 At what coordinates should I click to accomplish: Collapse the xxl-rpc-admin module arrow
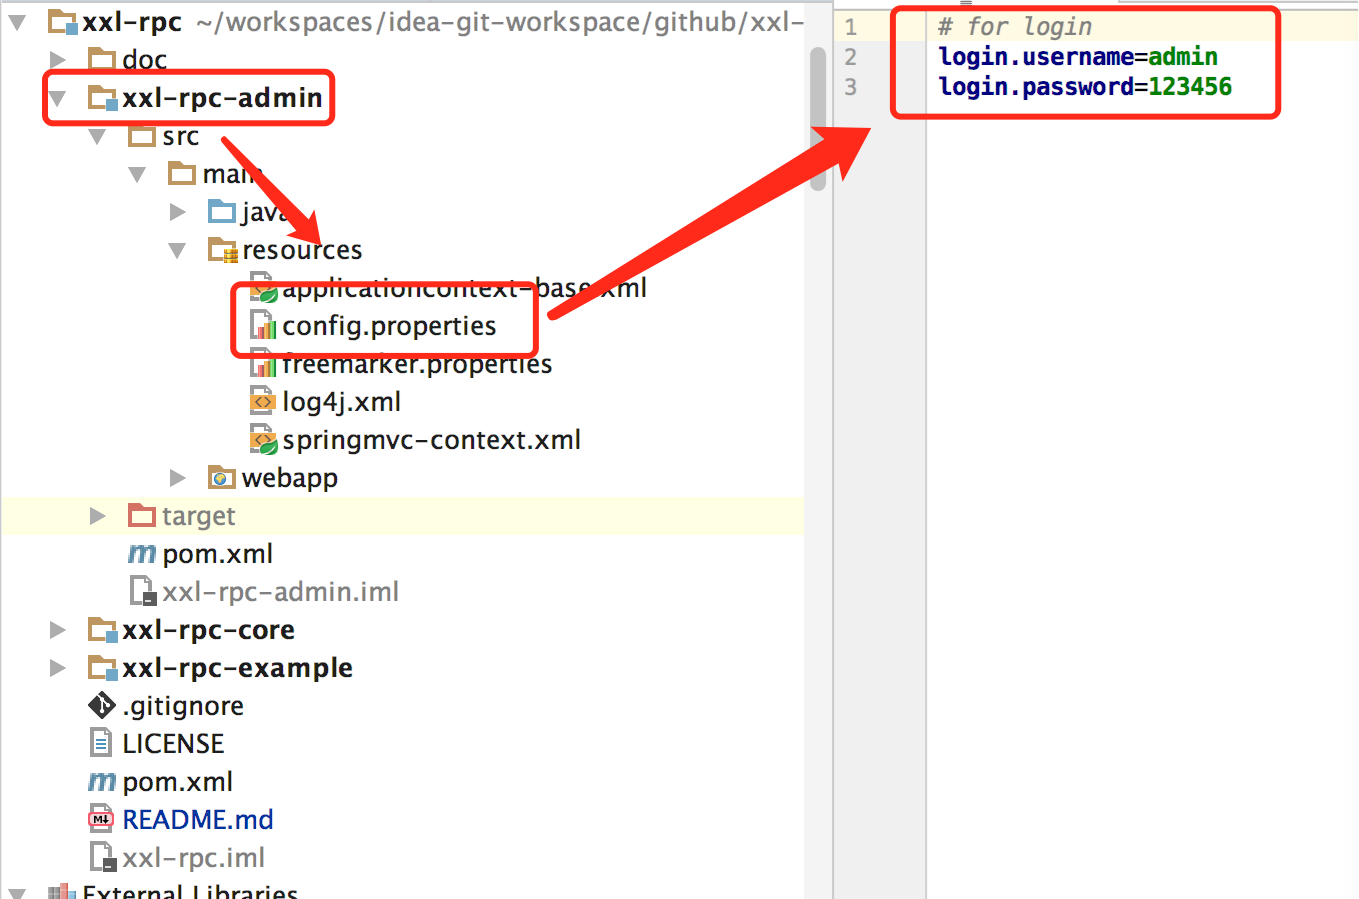(x=58, y=98)
